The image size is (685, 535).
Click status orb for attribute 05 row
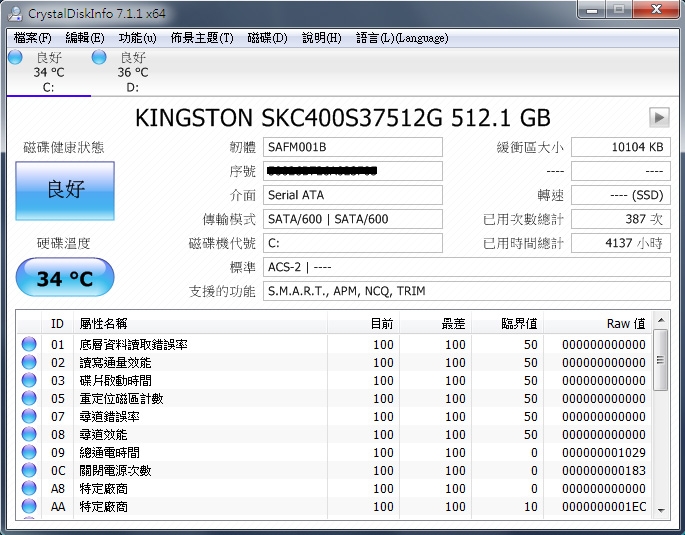[29, 398]
